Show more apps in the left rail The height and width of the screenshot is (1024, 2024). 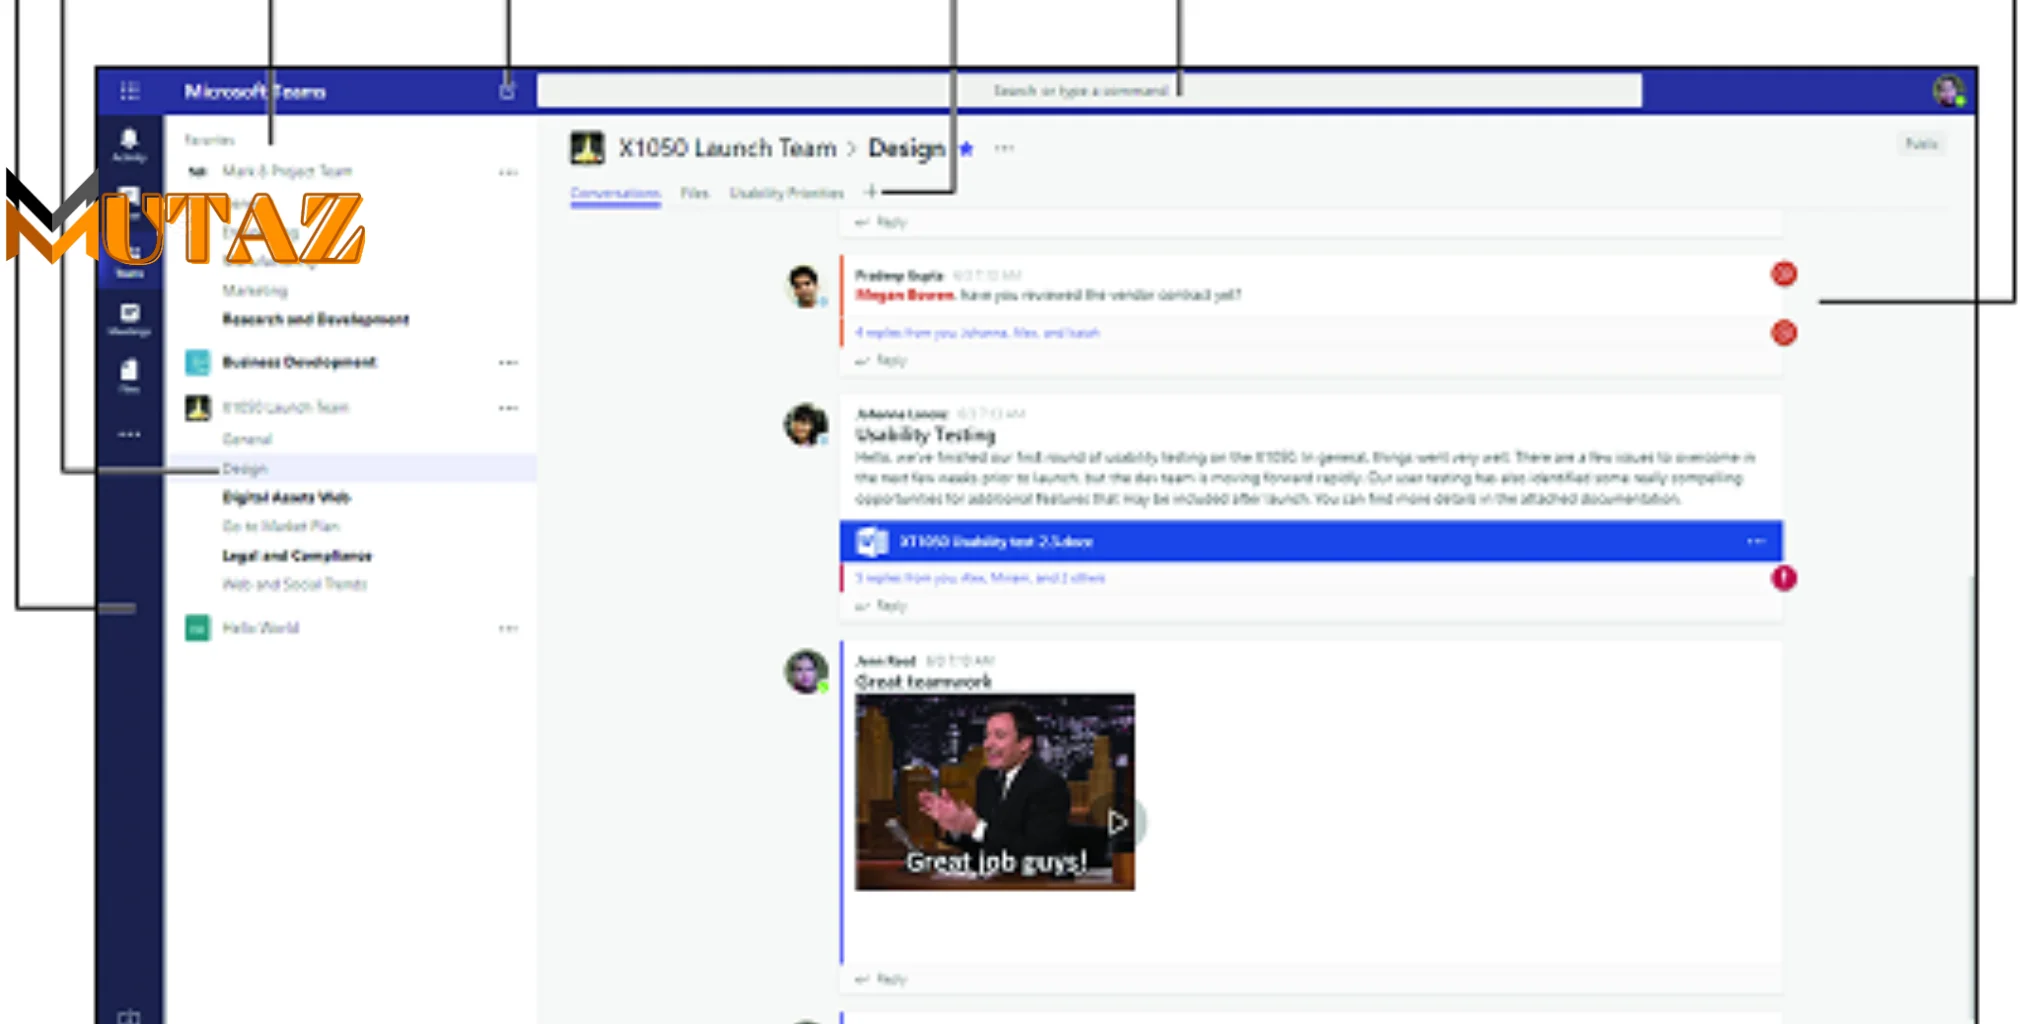(x=129, y=434)
